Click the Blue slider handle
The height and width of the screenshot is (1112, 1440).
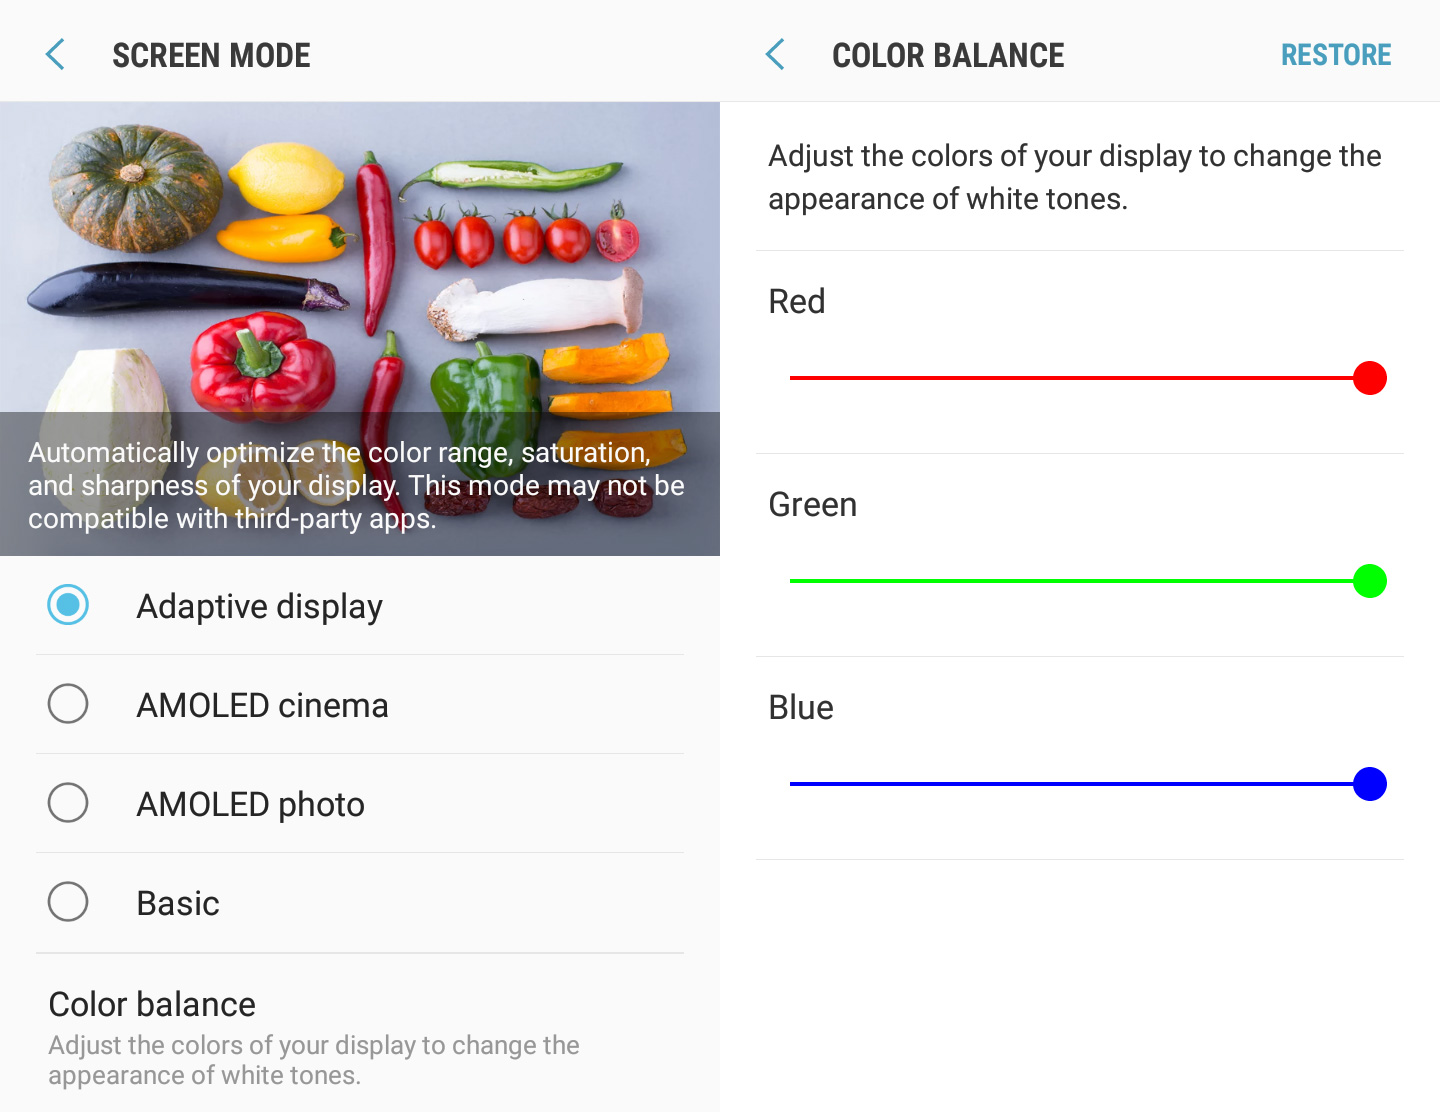[1369, 784]
